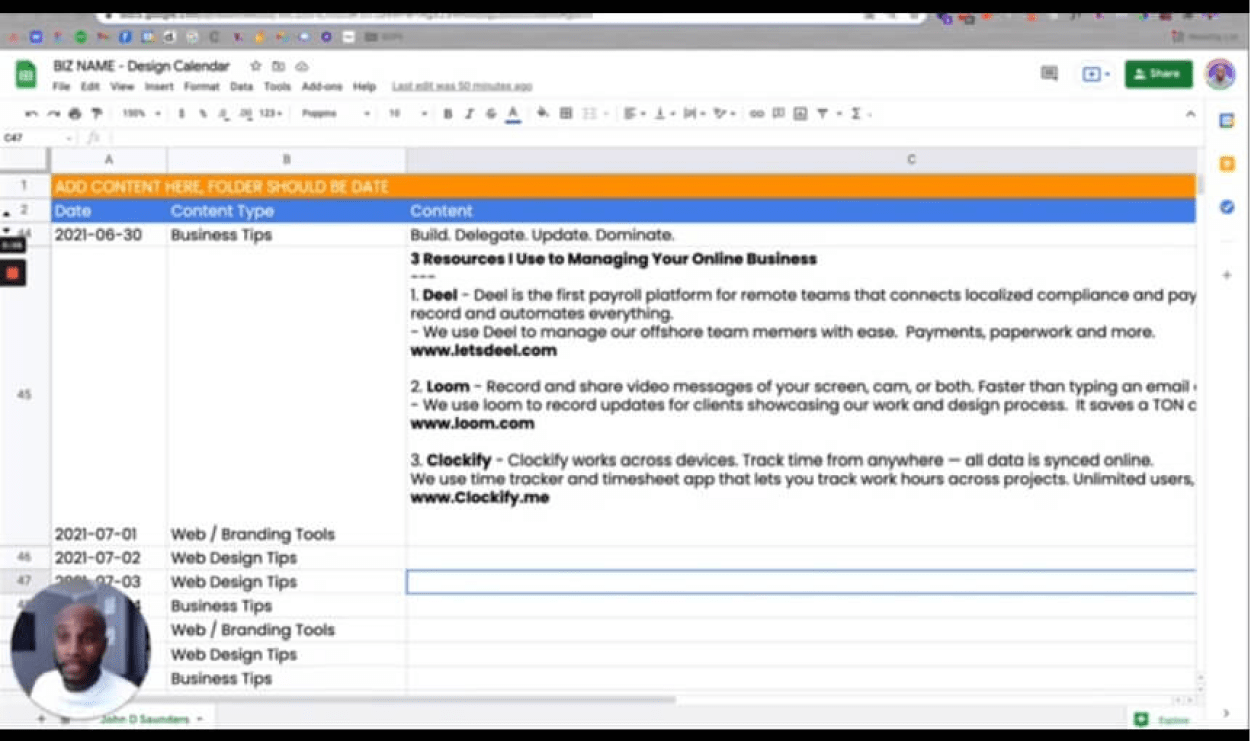Redo the last action
This screenshot has height=741, width=1250.
tap(53, 114)
